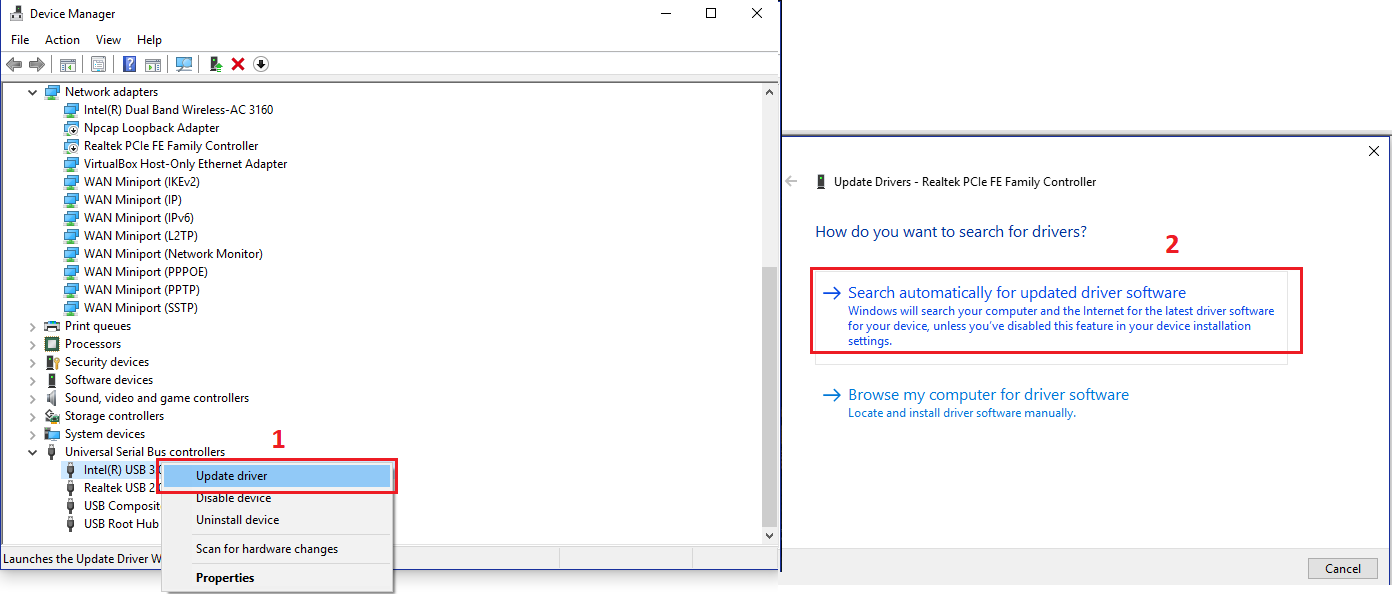
Task: Click Search automatically for updated driver software
Action: (1016, 293)
